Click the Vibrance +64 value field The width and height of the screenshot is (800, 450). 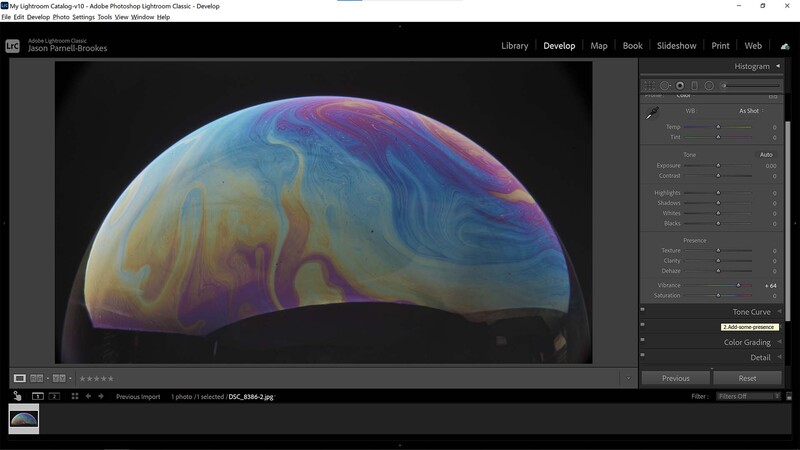point(770,286)
